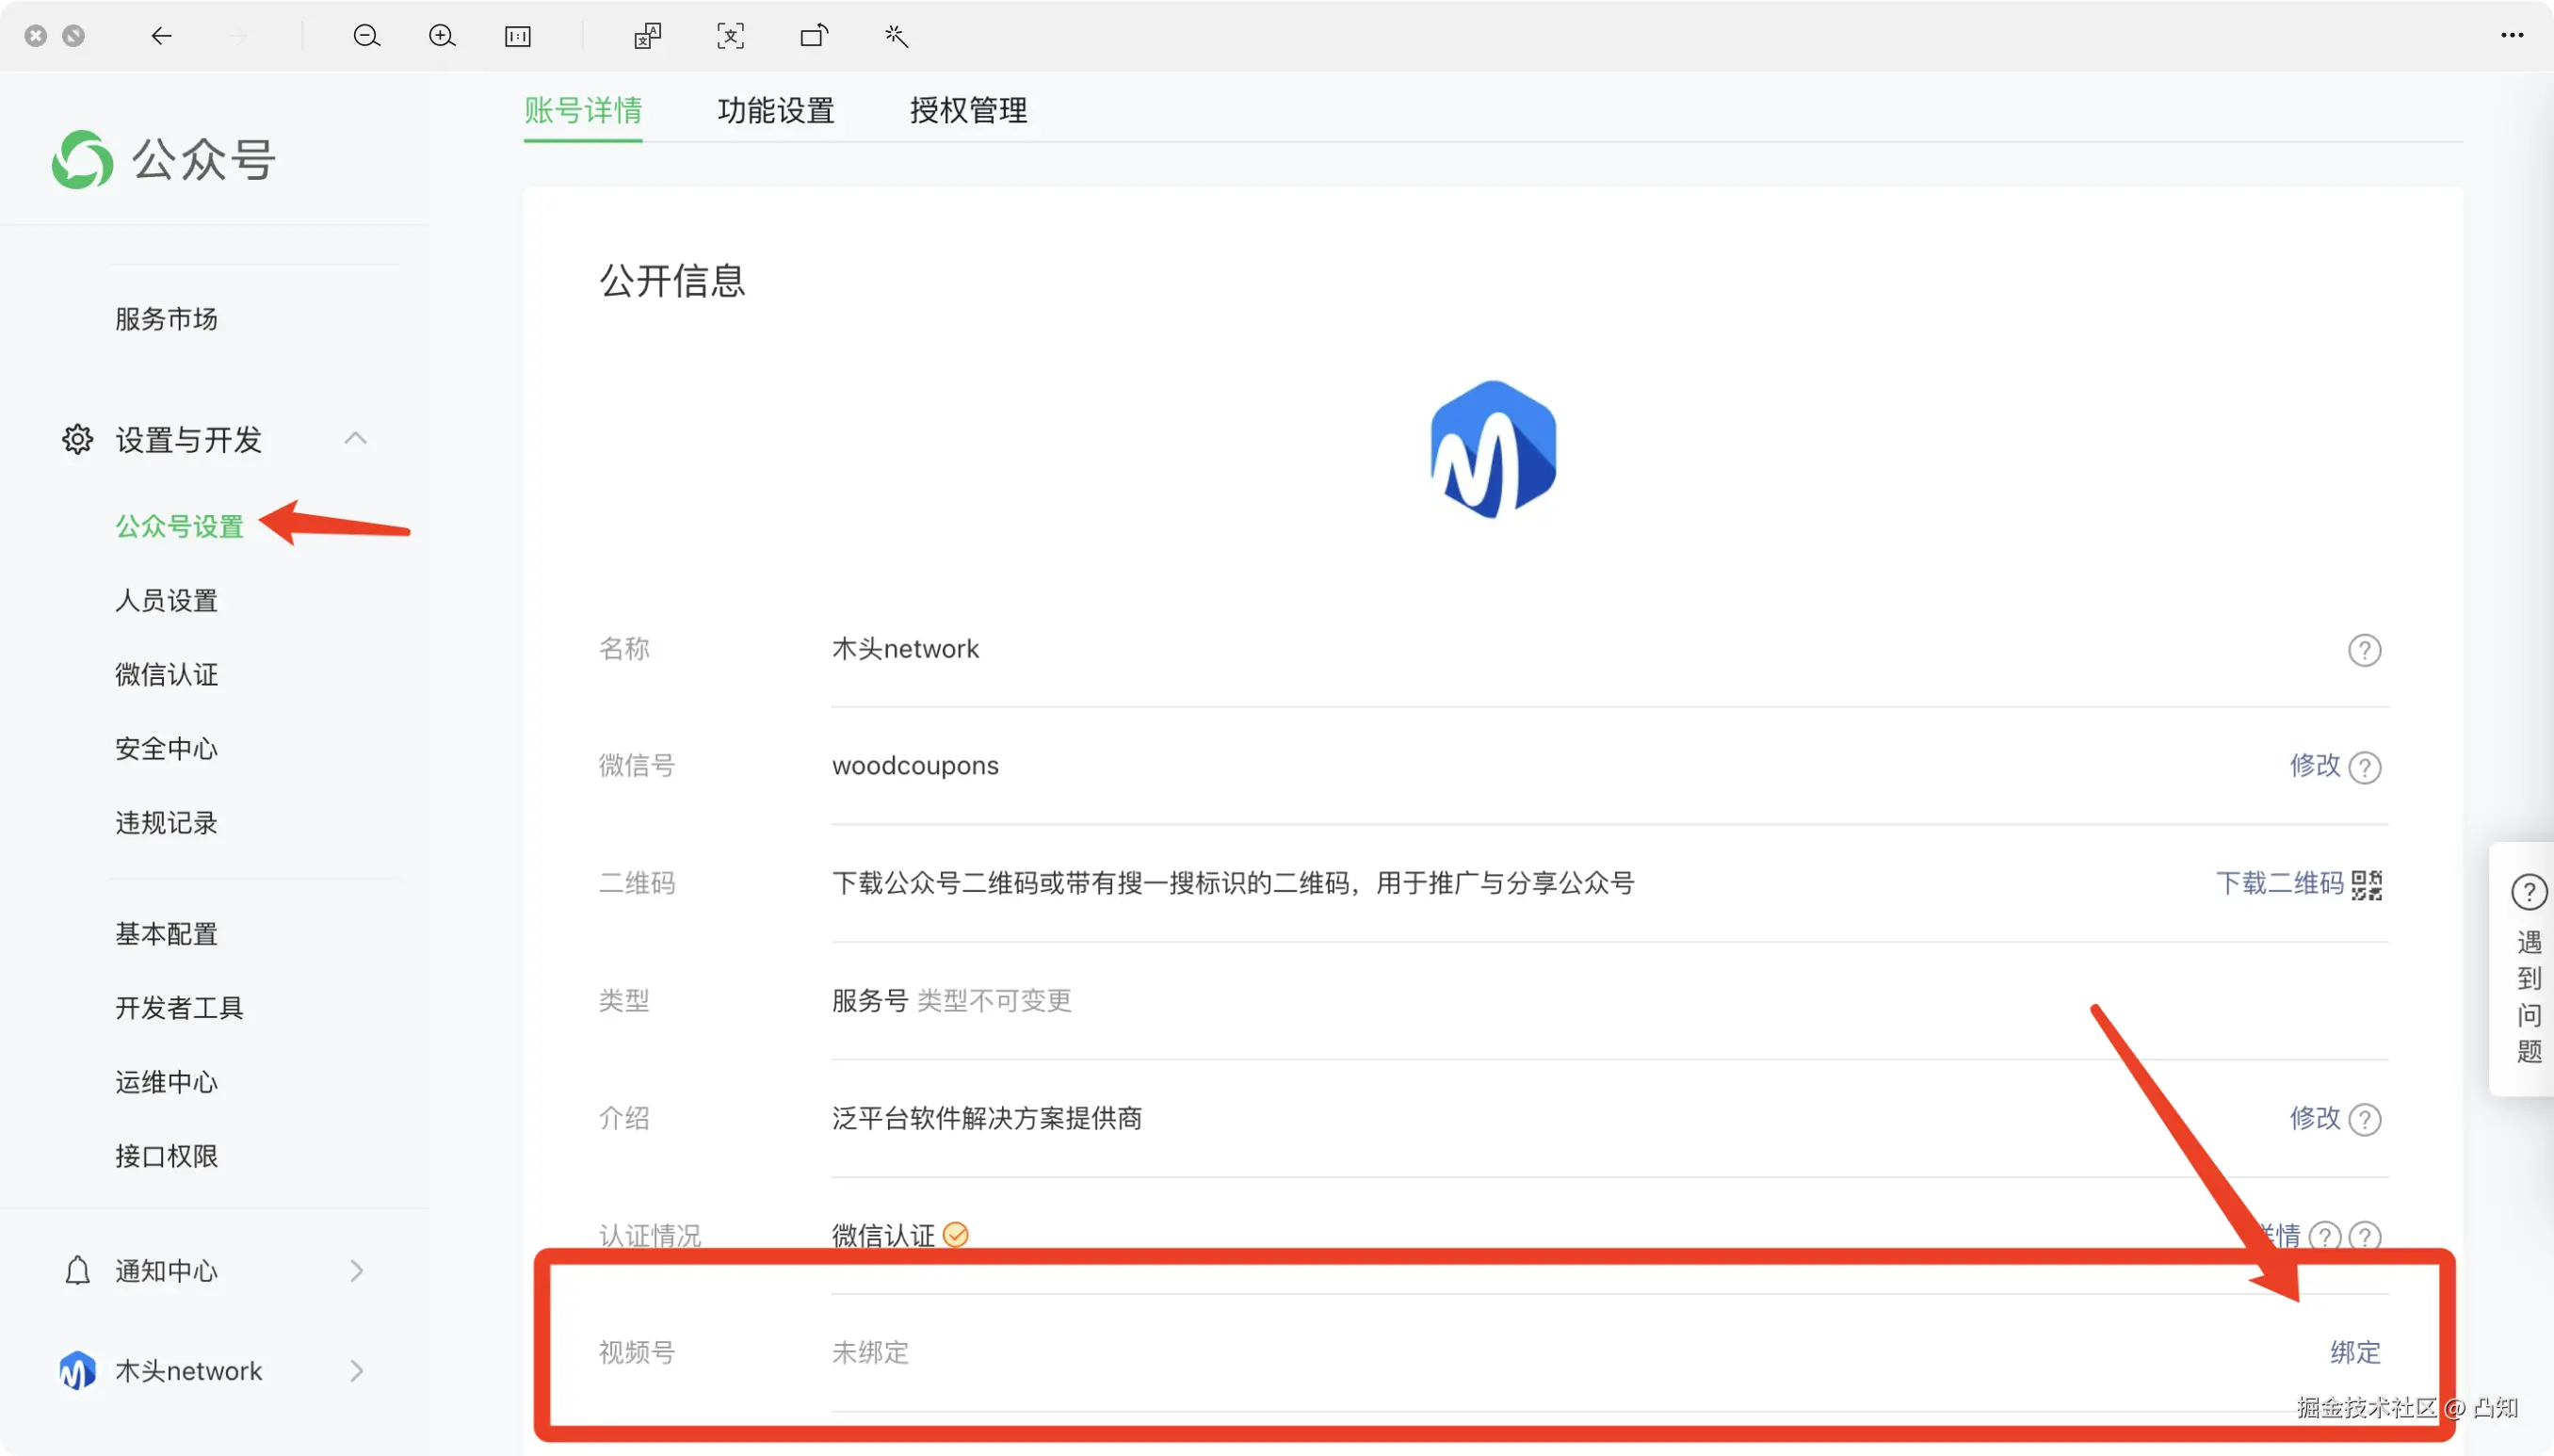Click the zoom out magnifier icon
The width and height of the screenshot is (2554, 1456).
click(366, 37)
